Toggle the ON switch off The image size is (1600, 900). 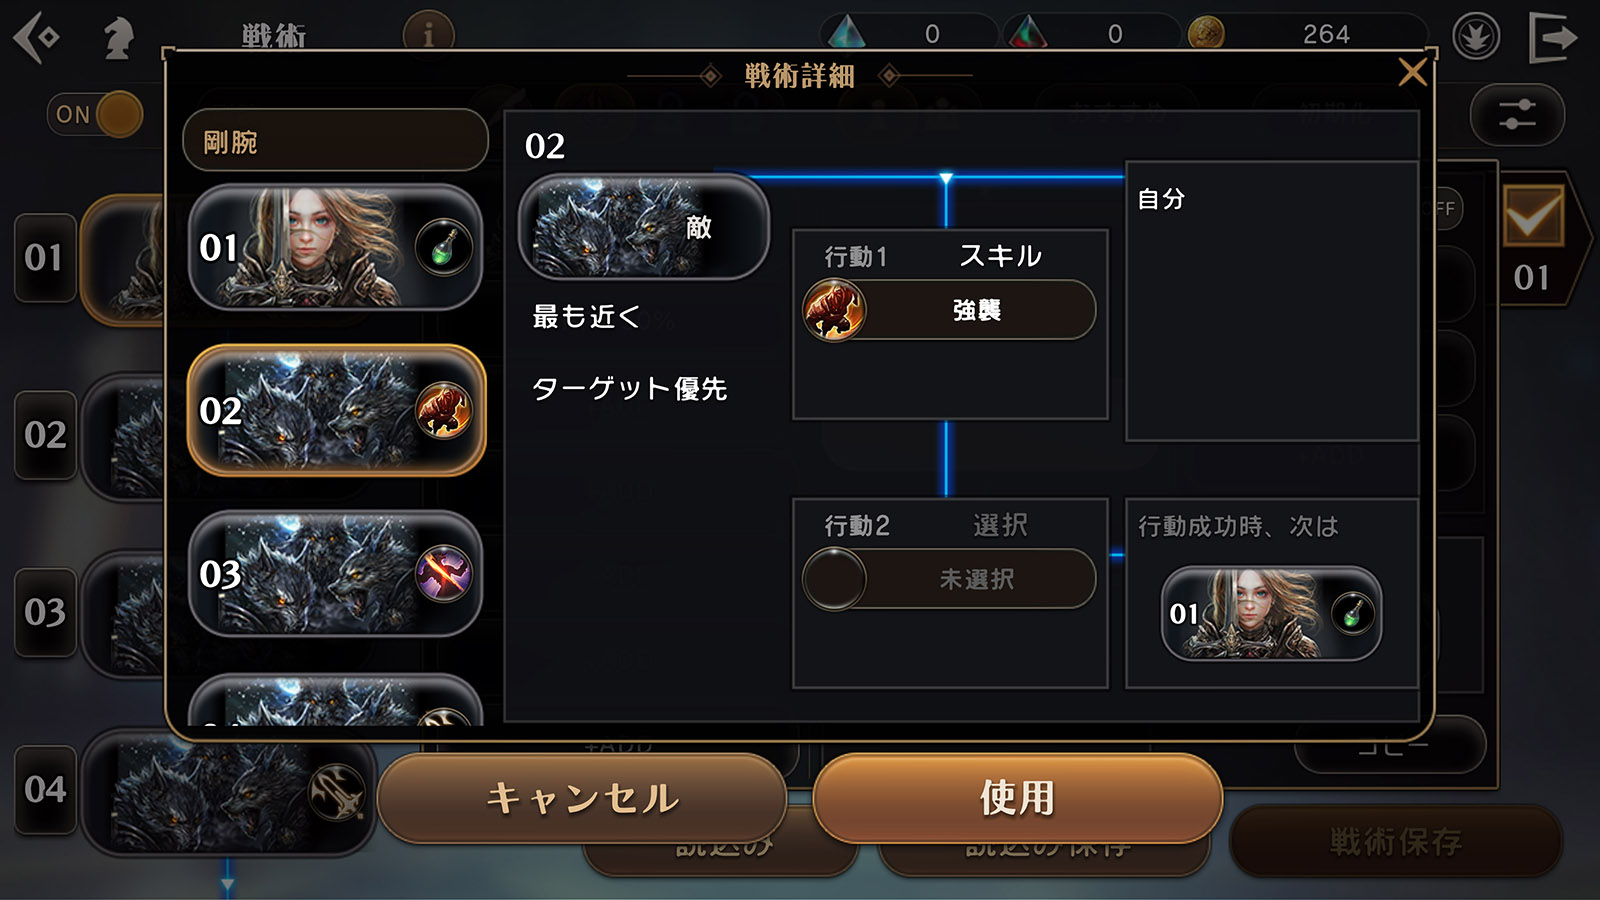coord(95,114)
